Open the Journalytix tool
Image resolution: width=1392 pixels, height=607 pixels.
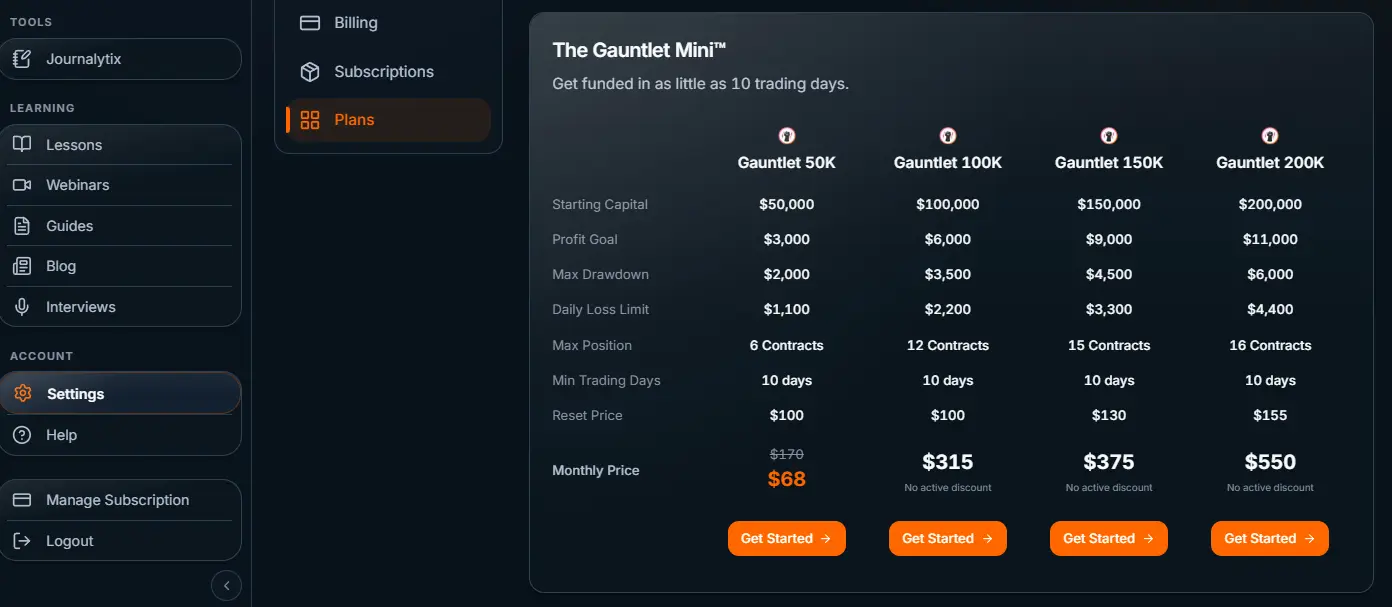point(22,59)
